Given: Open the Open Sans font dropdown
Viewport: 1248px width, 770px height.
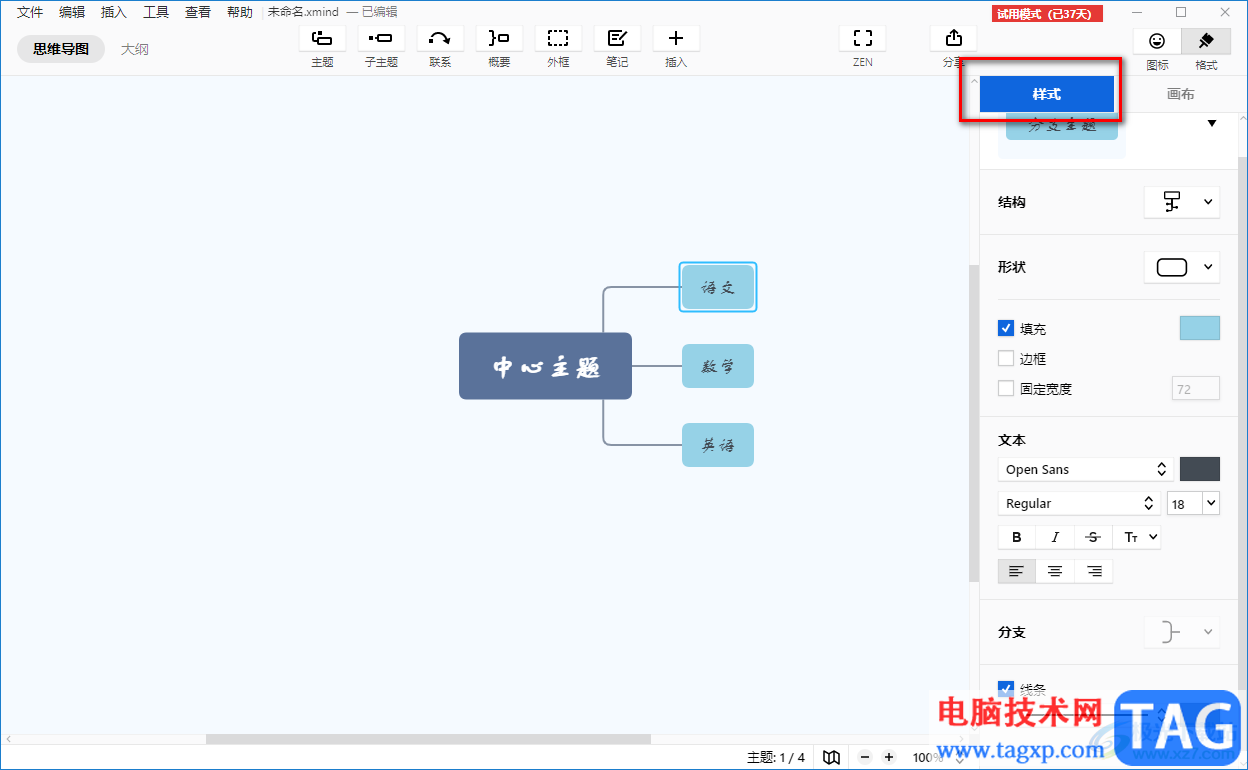Looking at the screenshot, I should tap(1086, 469).
